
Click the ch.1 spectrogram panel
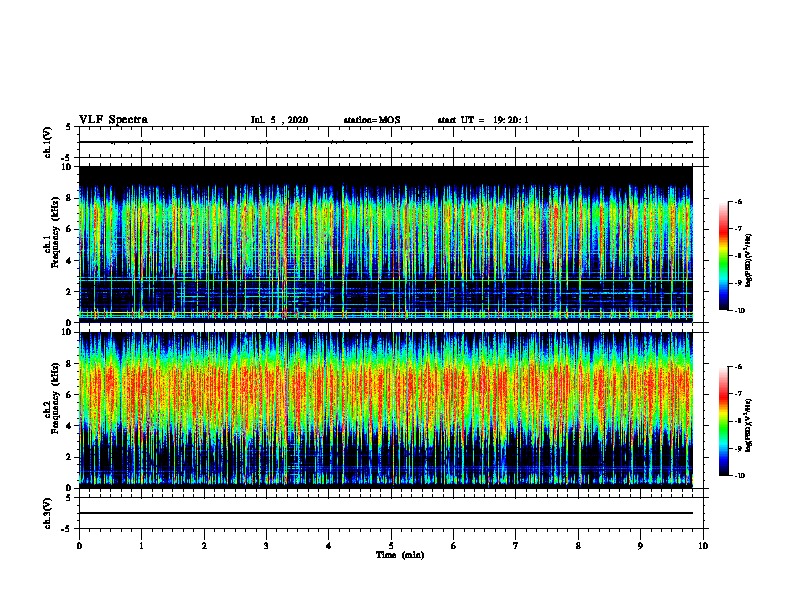click(386, 244)
